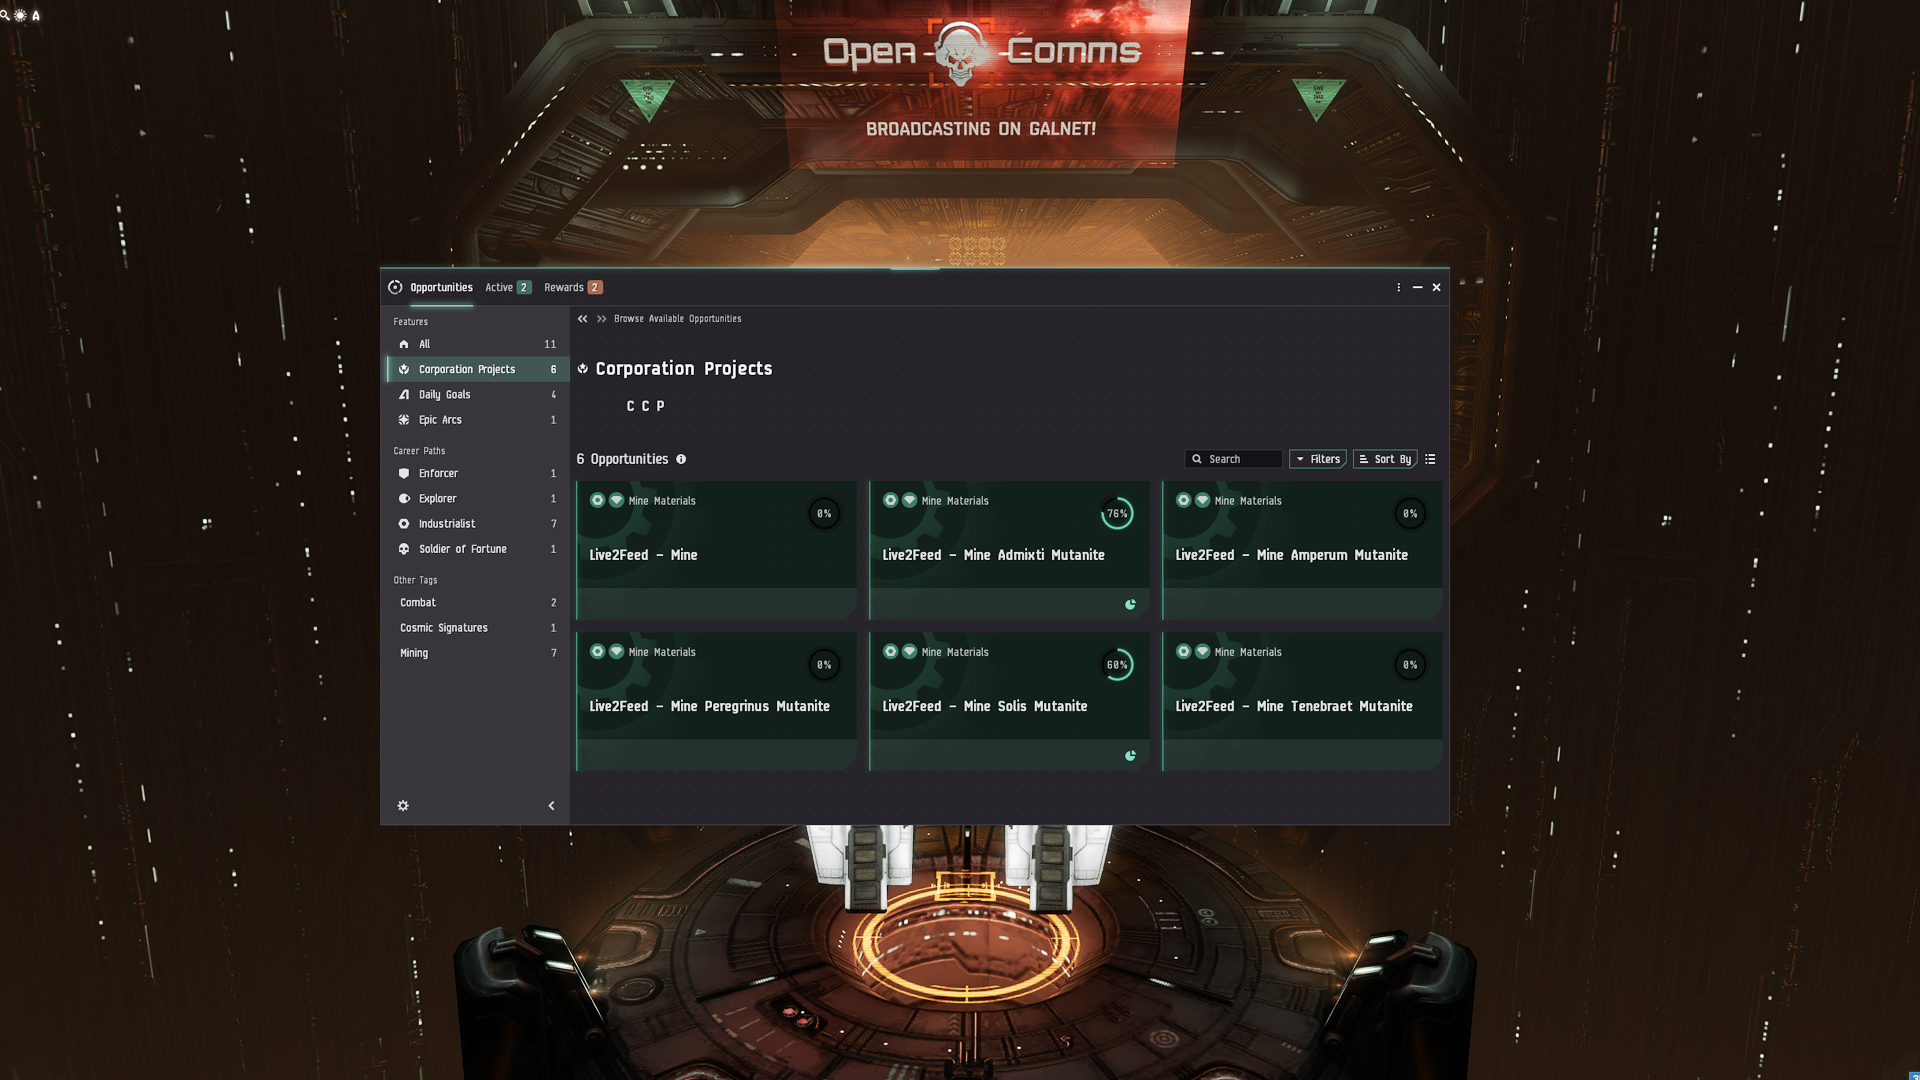Open the Sort By dropdown menu
This screenshot has height=1080, width=1920.
[1385, 458]
